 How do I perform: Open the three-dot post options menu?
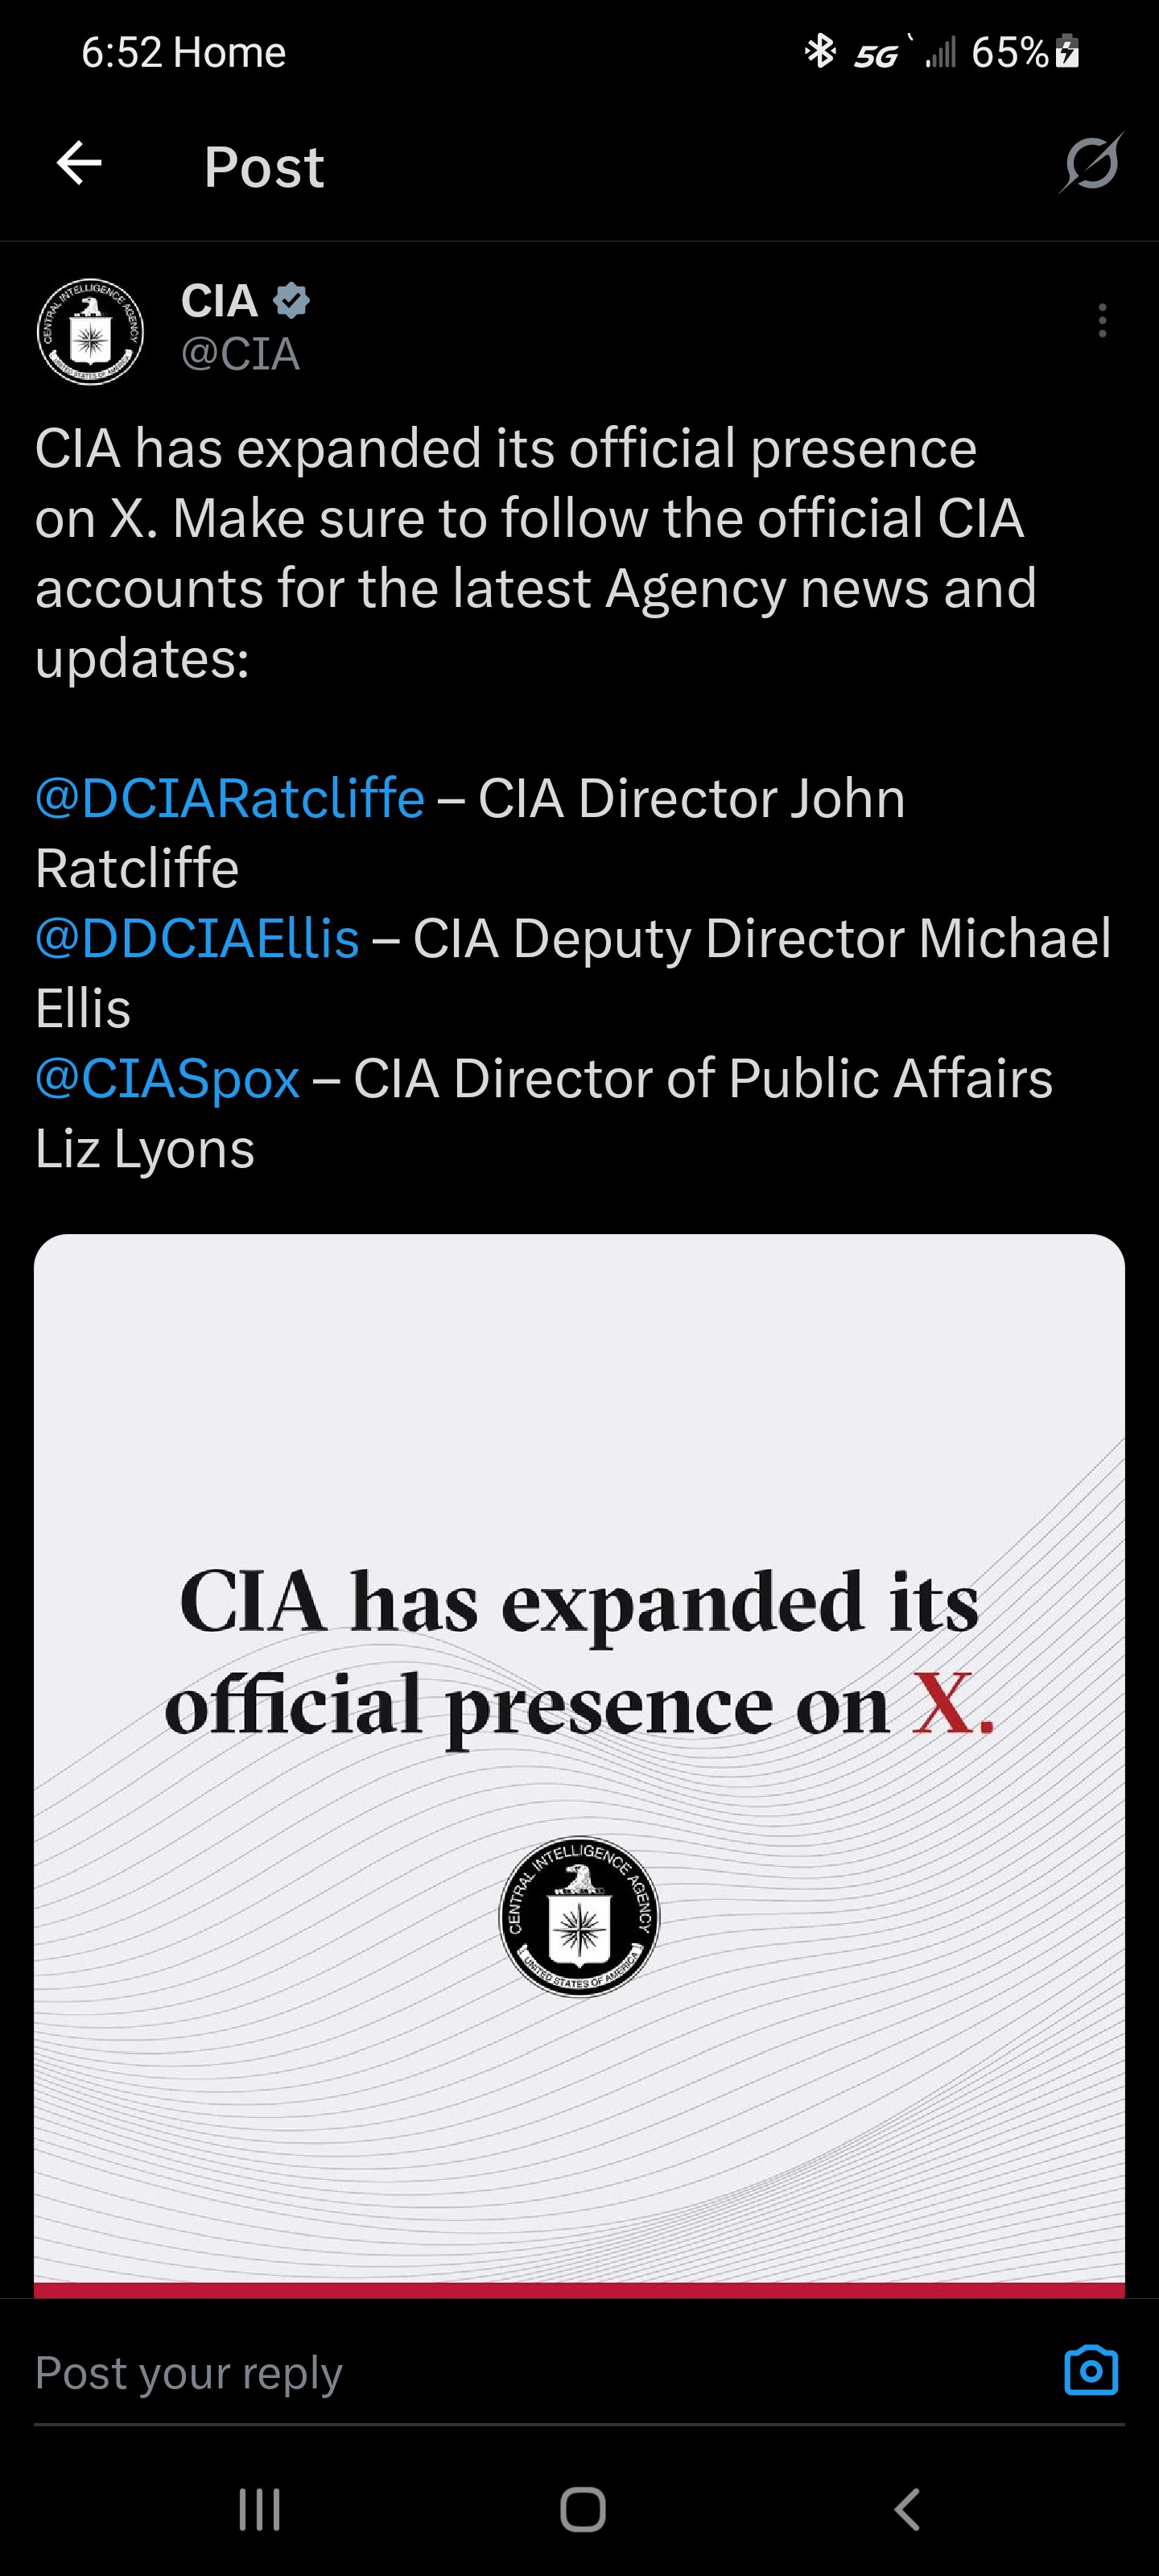1102,321
